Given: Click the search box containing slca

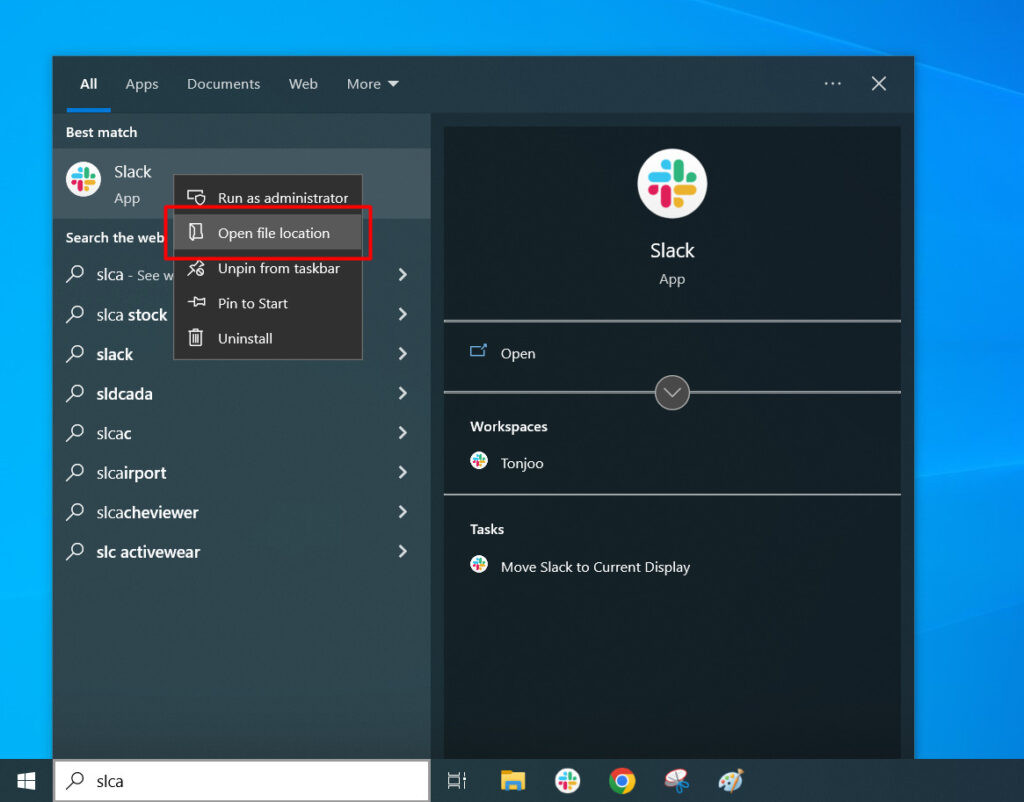Looking at the screenshot, I should pyautogui.click(x=240, y=780).
